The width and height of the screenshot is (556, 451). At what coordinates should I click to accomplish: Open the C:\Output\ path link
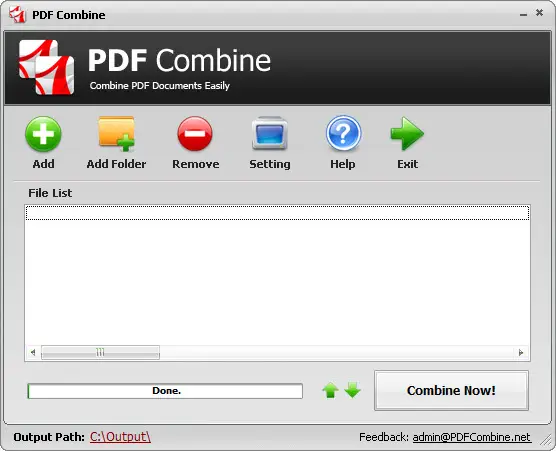coord(120,437)
